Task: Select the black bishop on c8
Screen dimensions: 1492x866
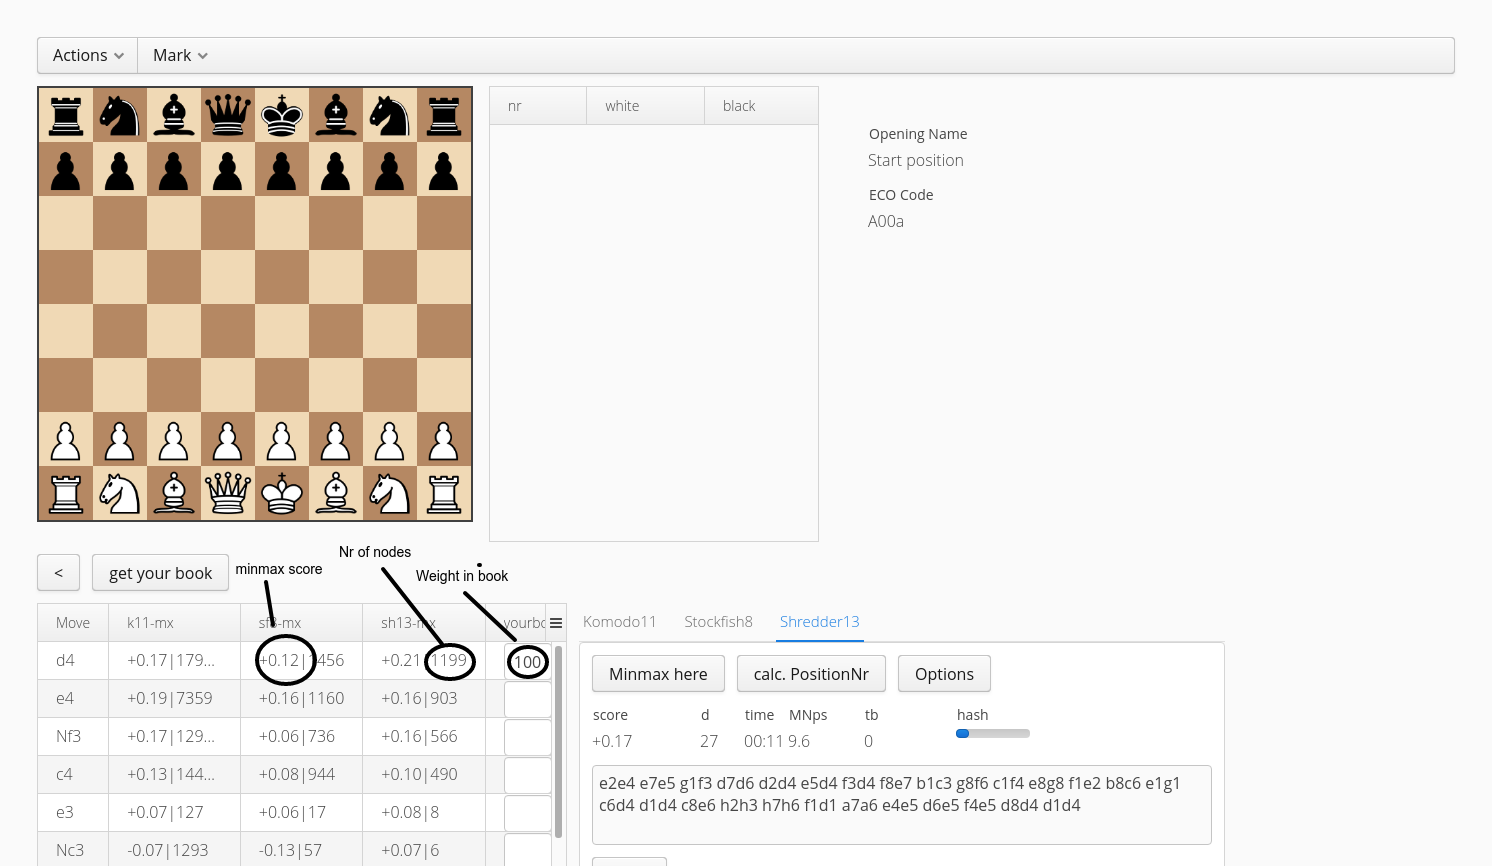Action: [174, 115]
